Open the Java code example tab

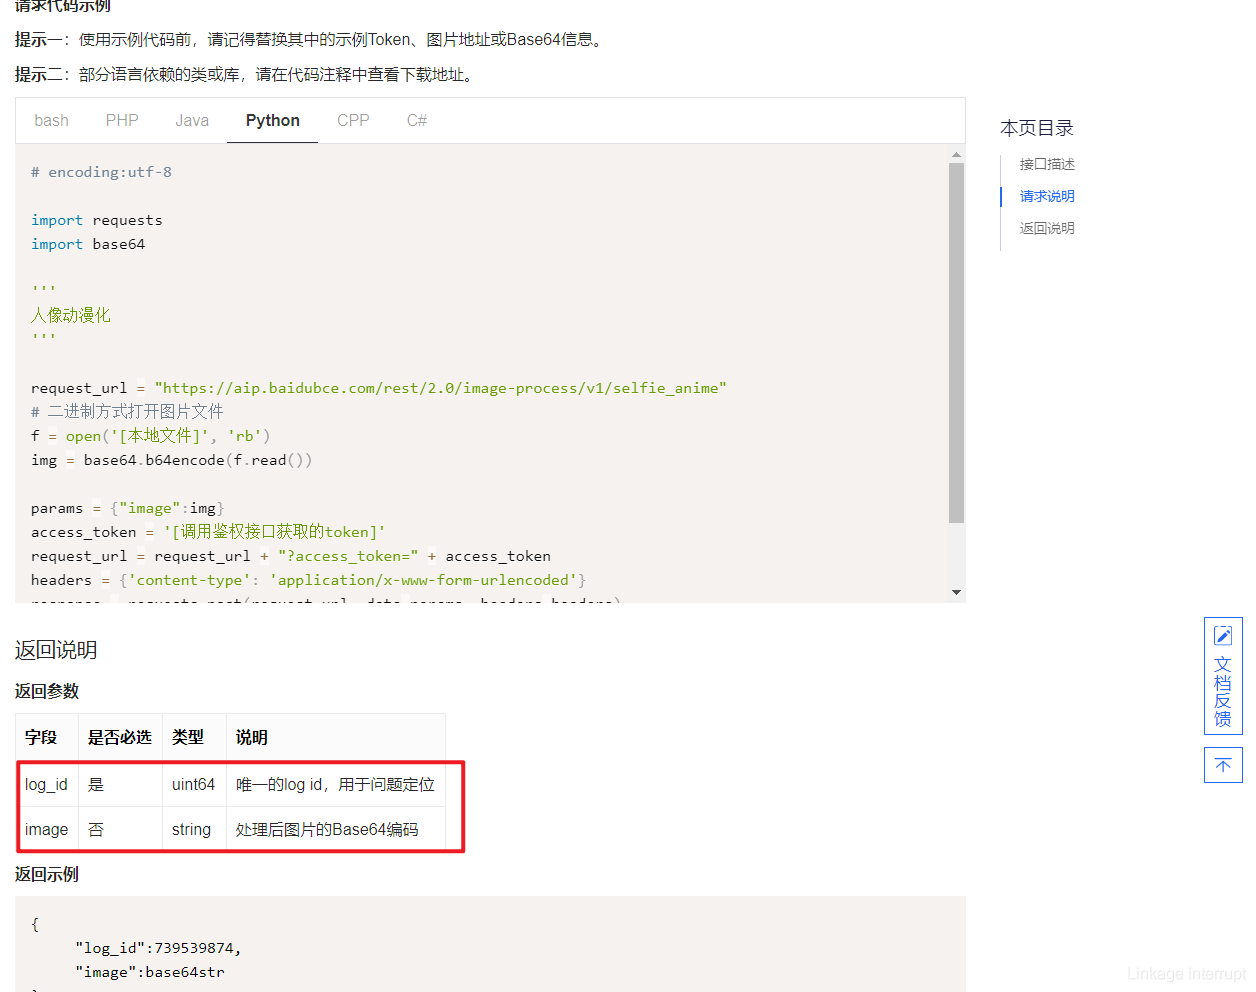(192, 121)
